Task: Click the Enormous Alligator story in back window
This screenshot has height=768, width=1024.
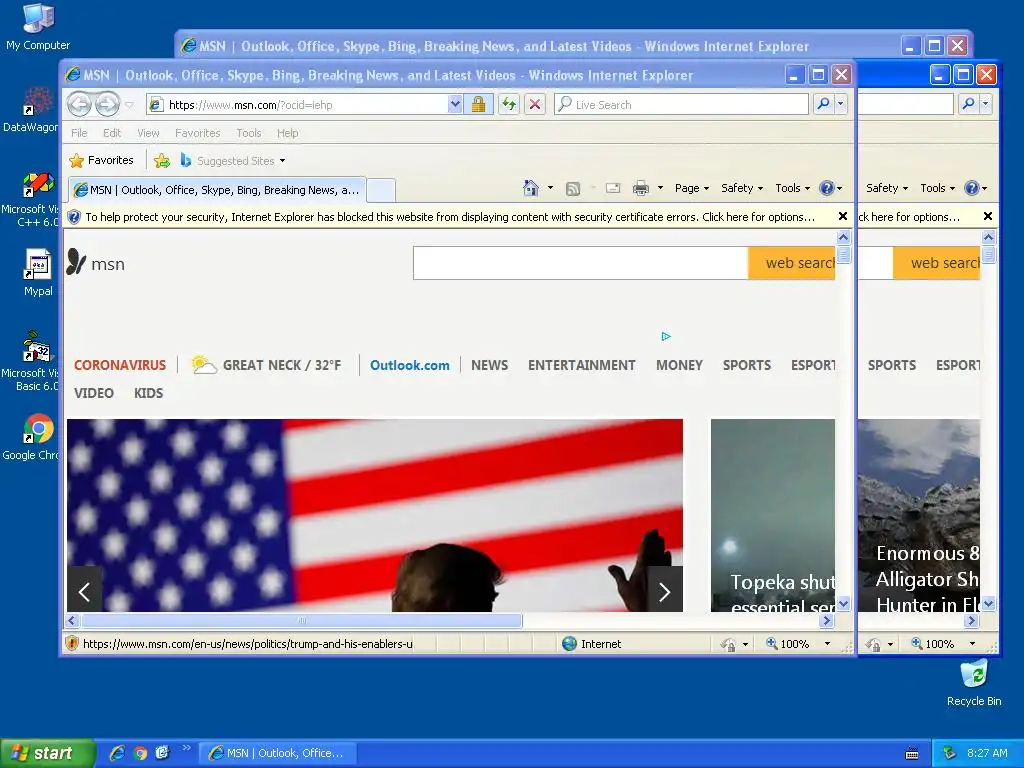Action: pyautogui.click(x=919, y=515)
